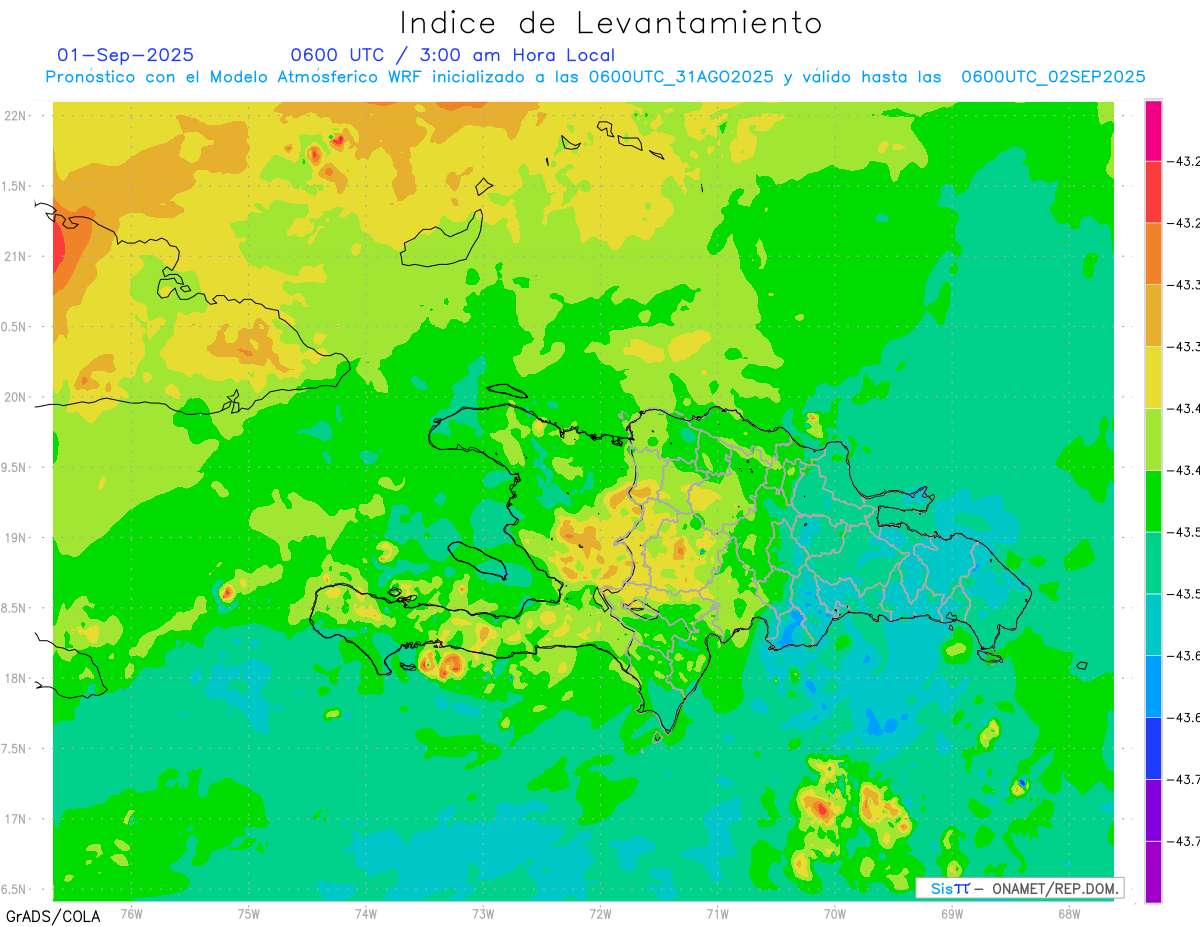Select the "68W" longitude label
This screenshot has width=1200, height=927.
pyautogui.click(x=1069, y=913)
